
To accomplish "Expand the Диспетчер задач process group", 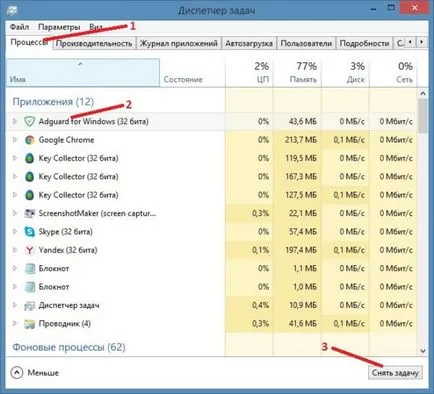I will (14, 305).
